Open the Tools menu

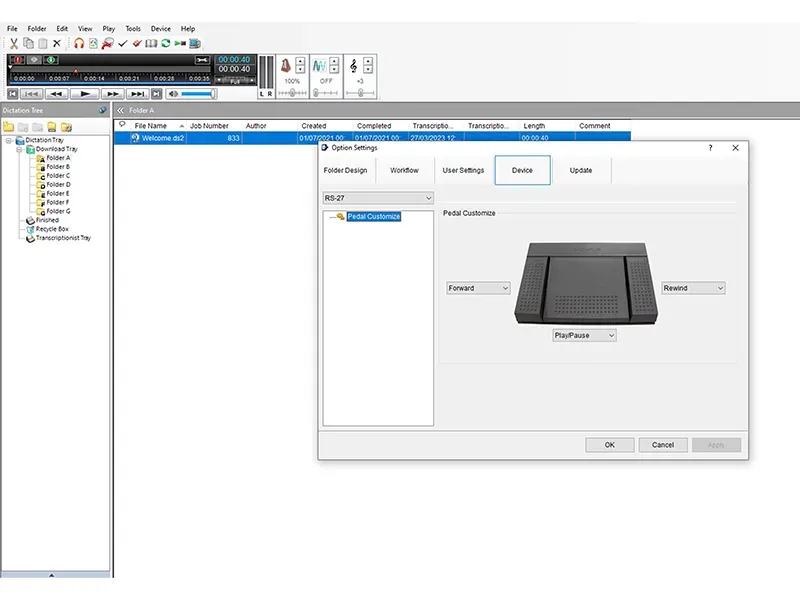pyautogui.click(x=133, y=29)
